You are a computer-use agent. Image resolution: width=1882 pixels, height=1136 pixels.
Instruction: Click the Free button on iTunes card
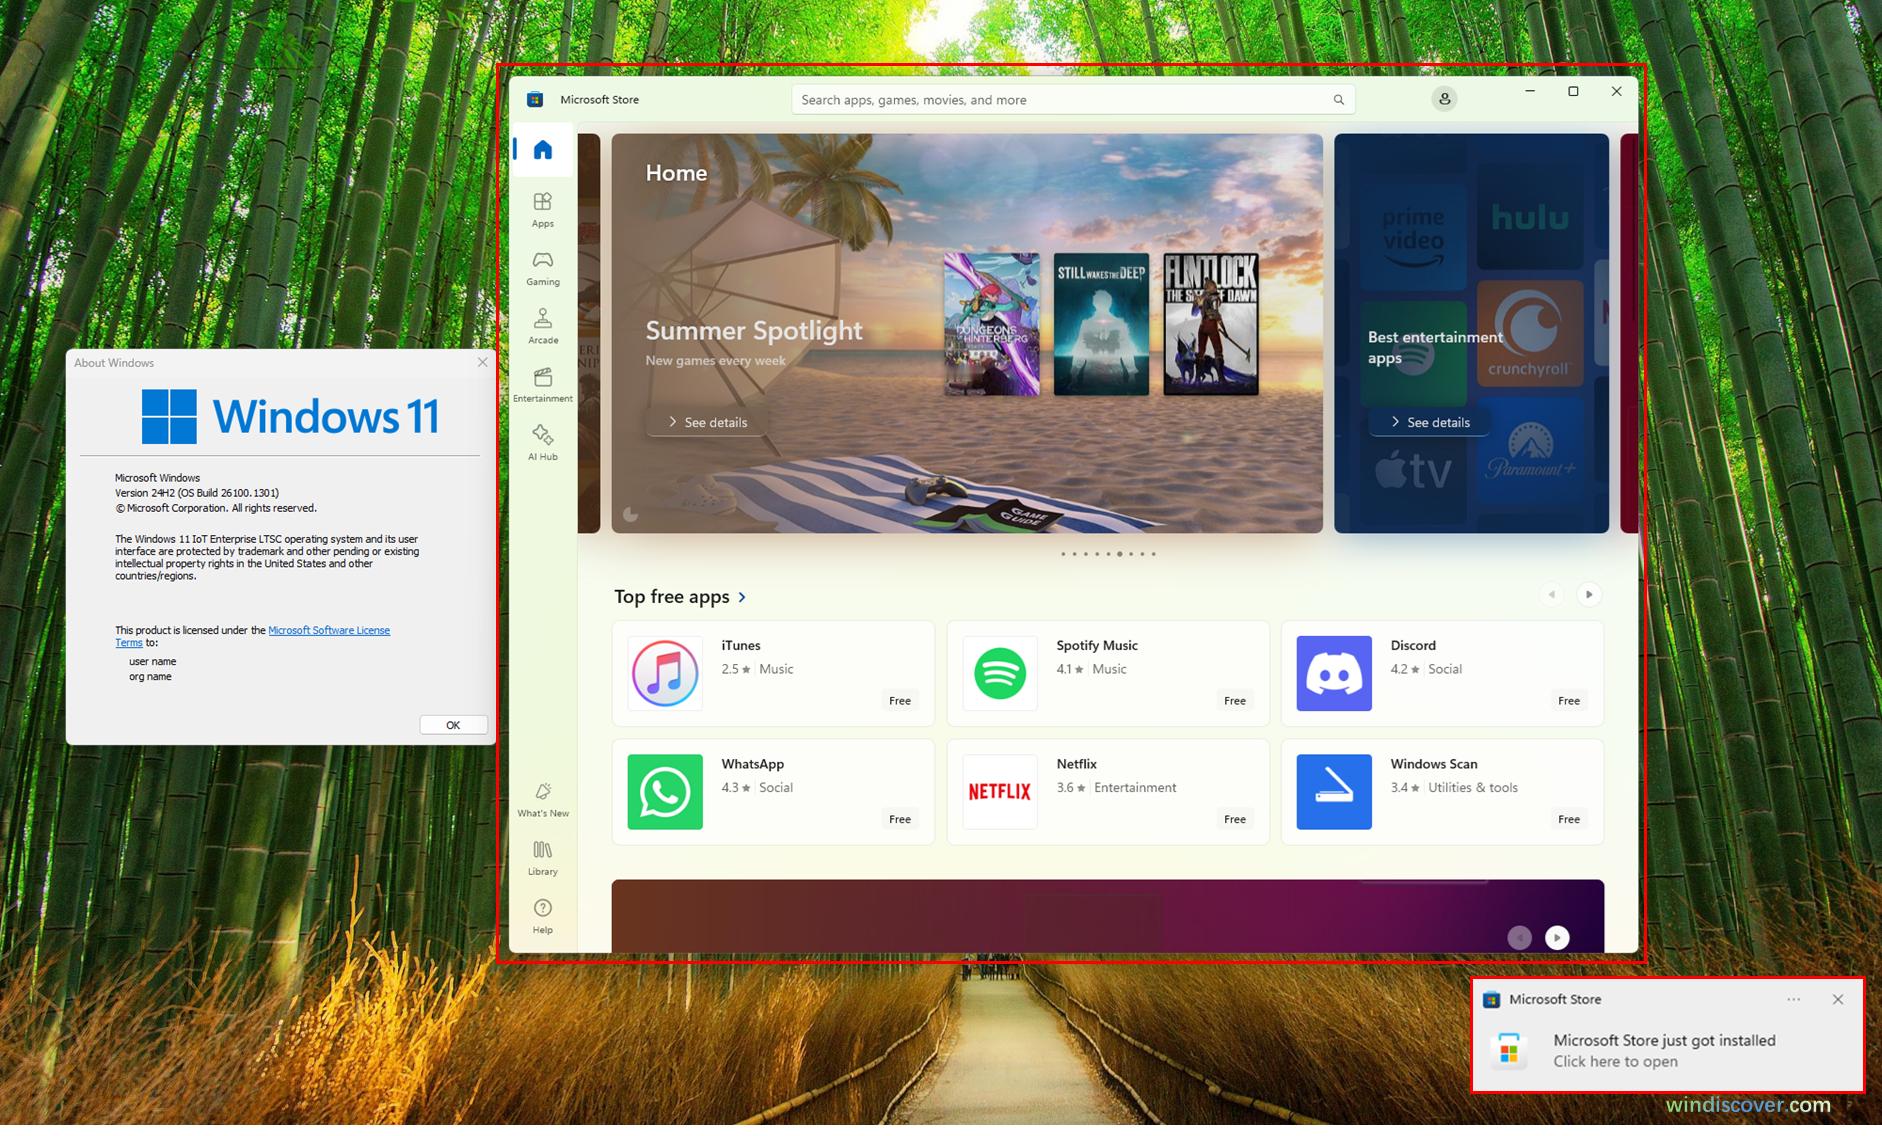(900, 701)
